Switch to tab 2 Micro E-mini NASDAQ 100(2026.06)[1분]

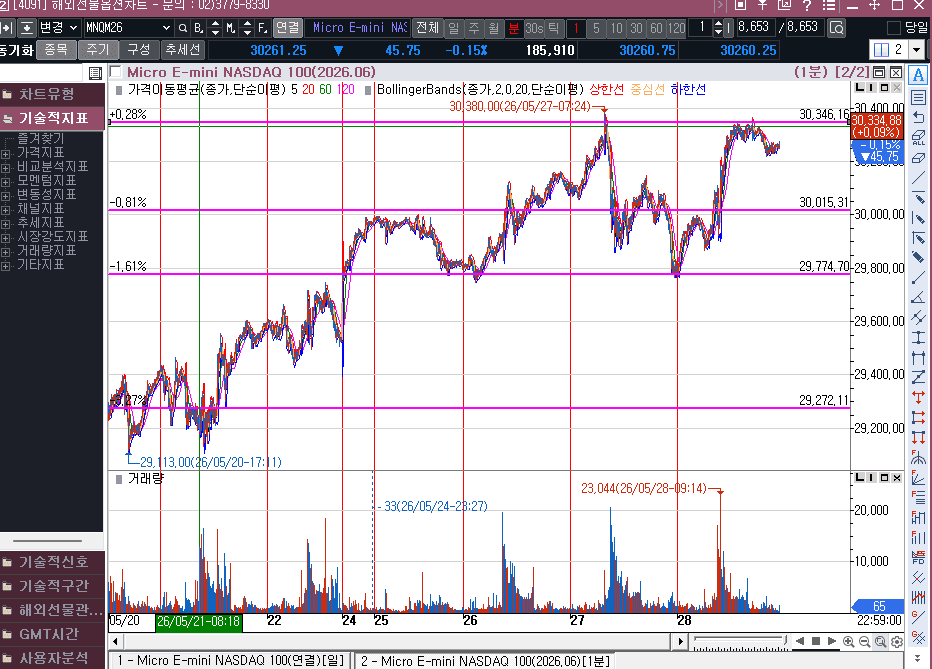click(485, 661)
